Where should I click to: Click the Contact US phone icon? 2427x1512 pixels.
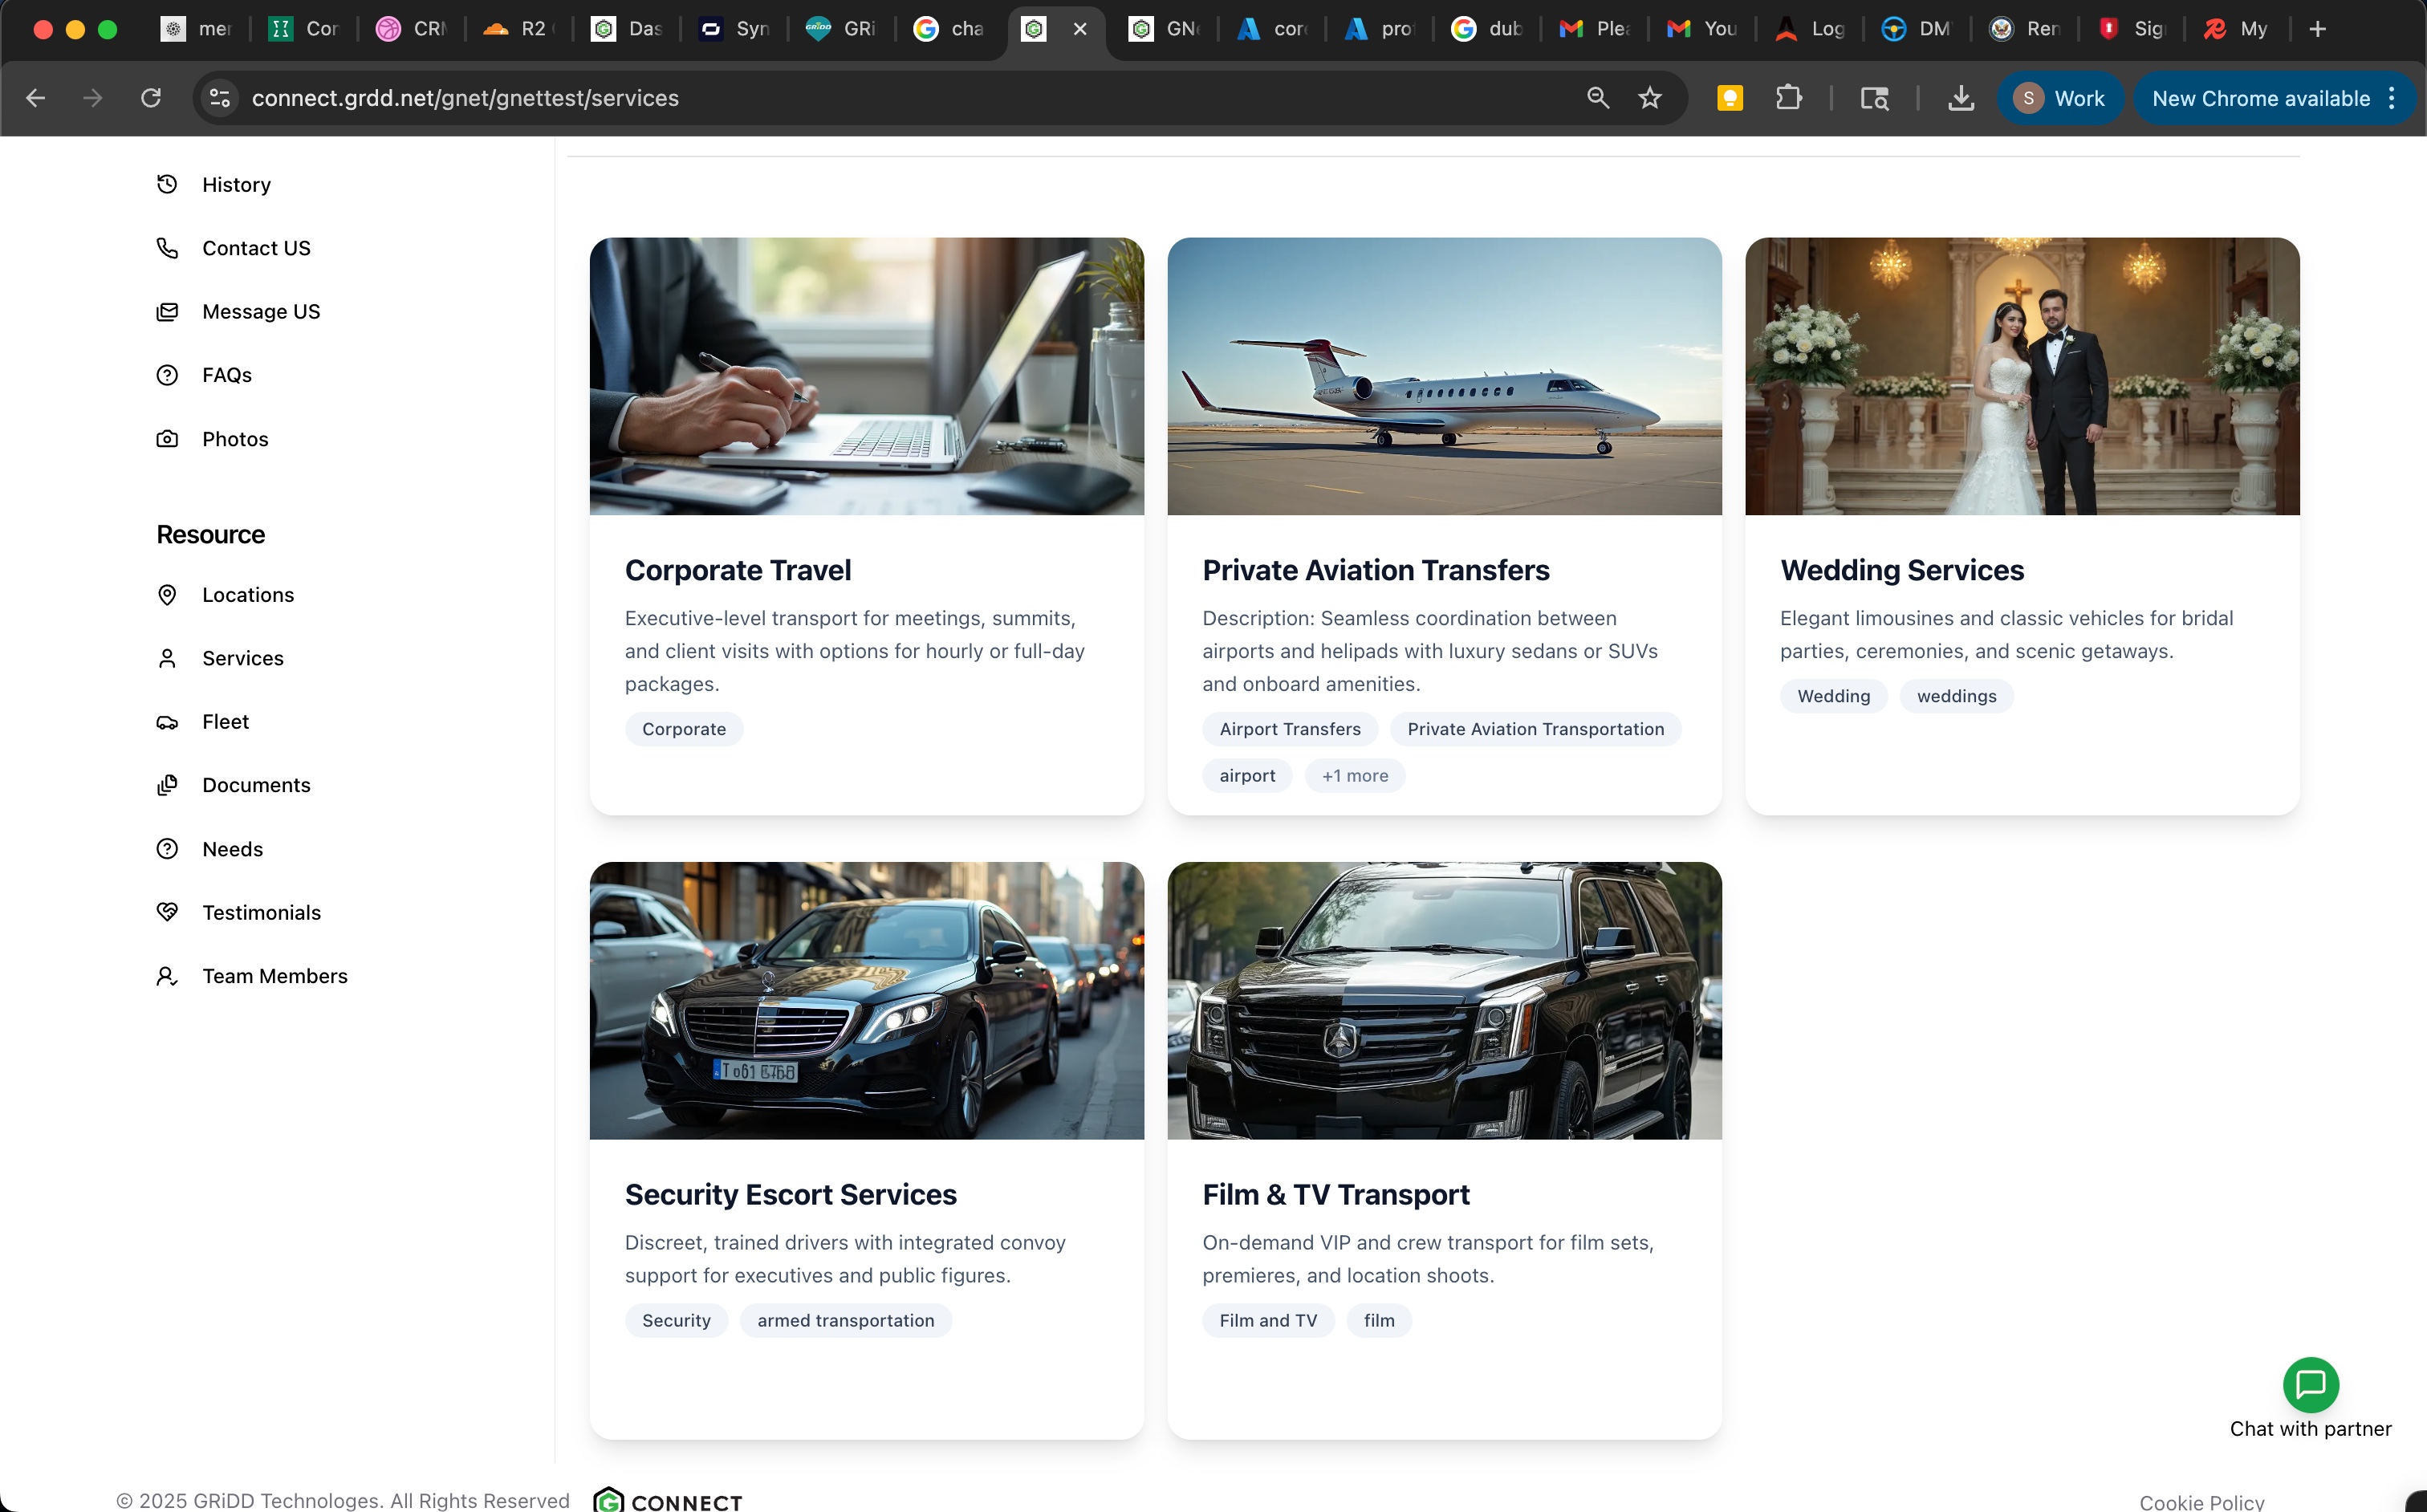(167, 248)
